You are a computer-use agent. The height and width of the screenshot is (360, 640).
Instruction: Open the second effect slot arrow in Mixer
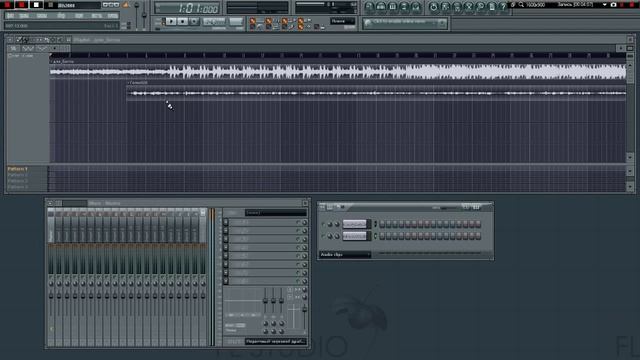pos(226,231)
